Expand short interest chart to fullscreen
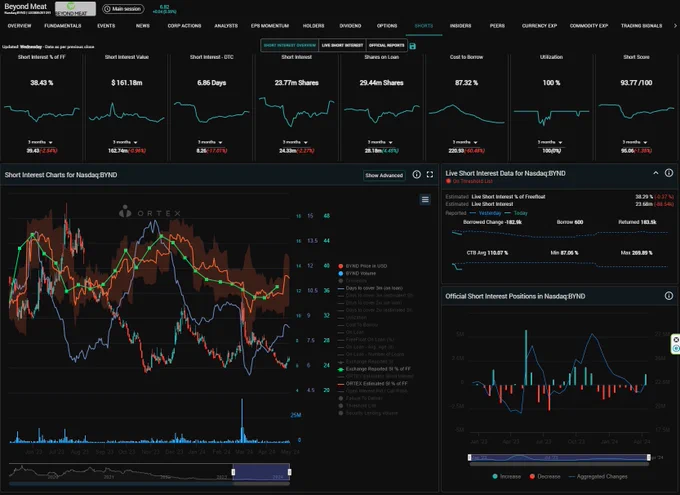 click(x=430, y=174)
